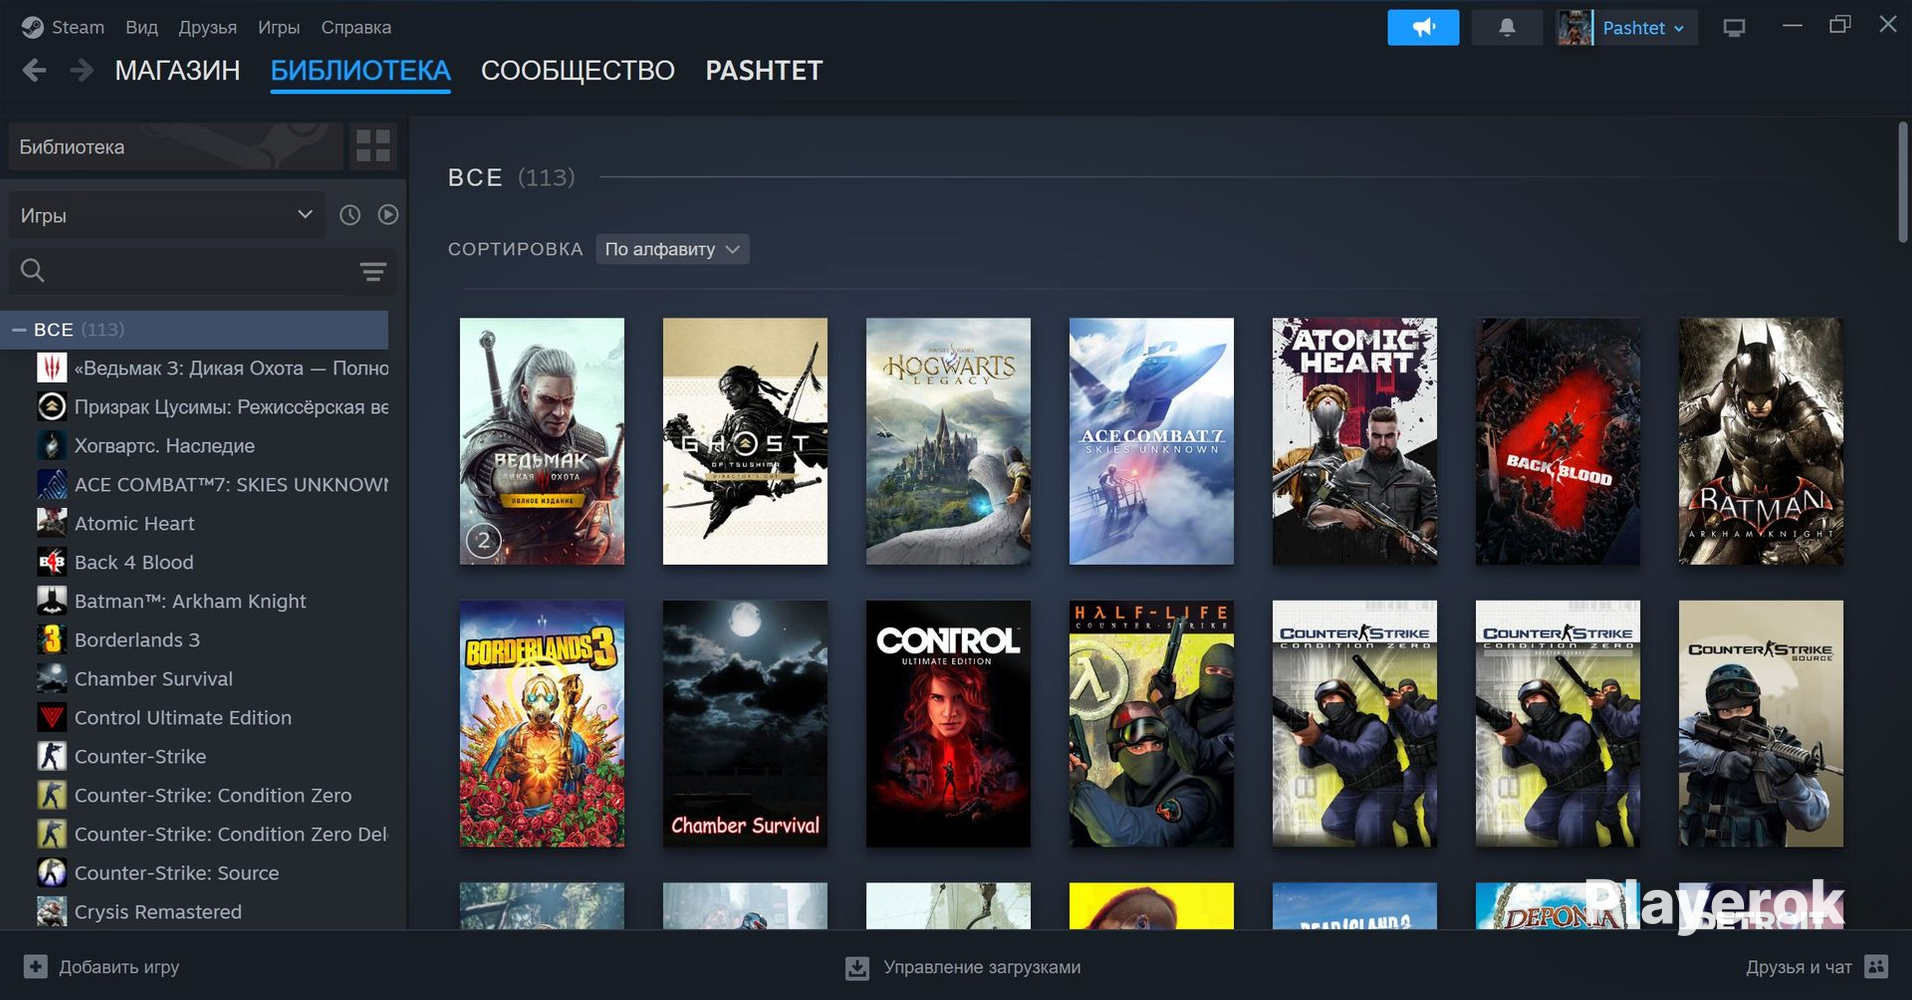Open advanced filter options icon

coord(373,271)
